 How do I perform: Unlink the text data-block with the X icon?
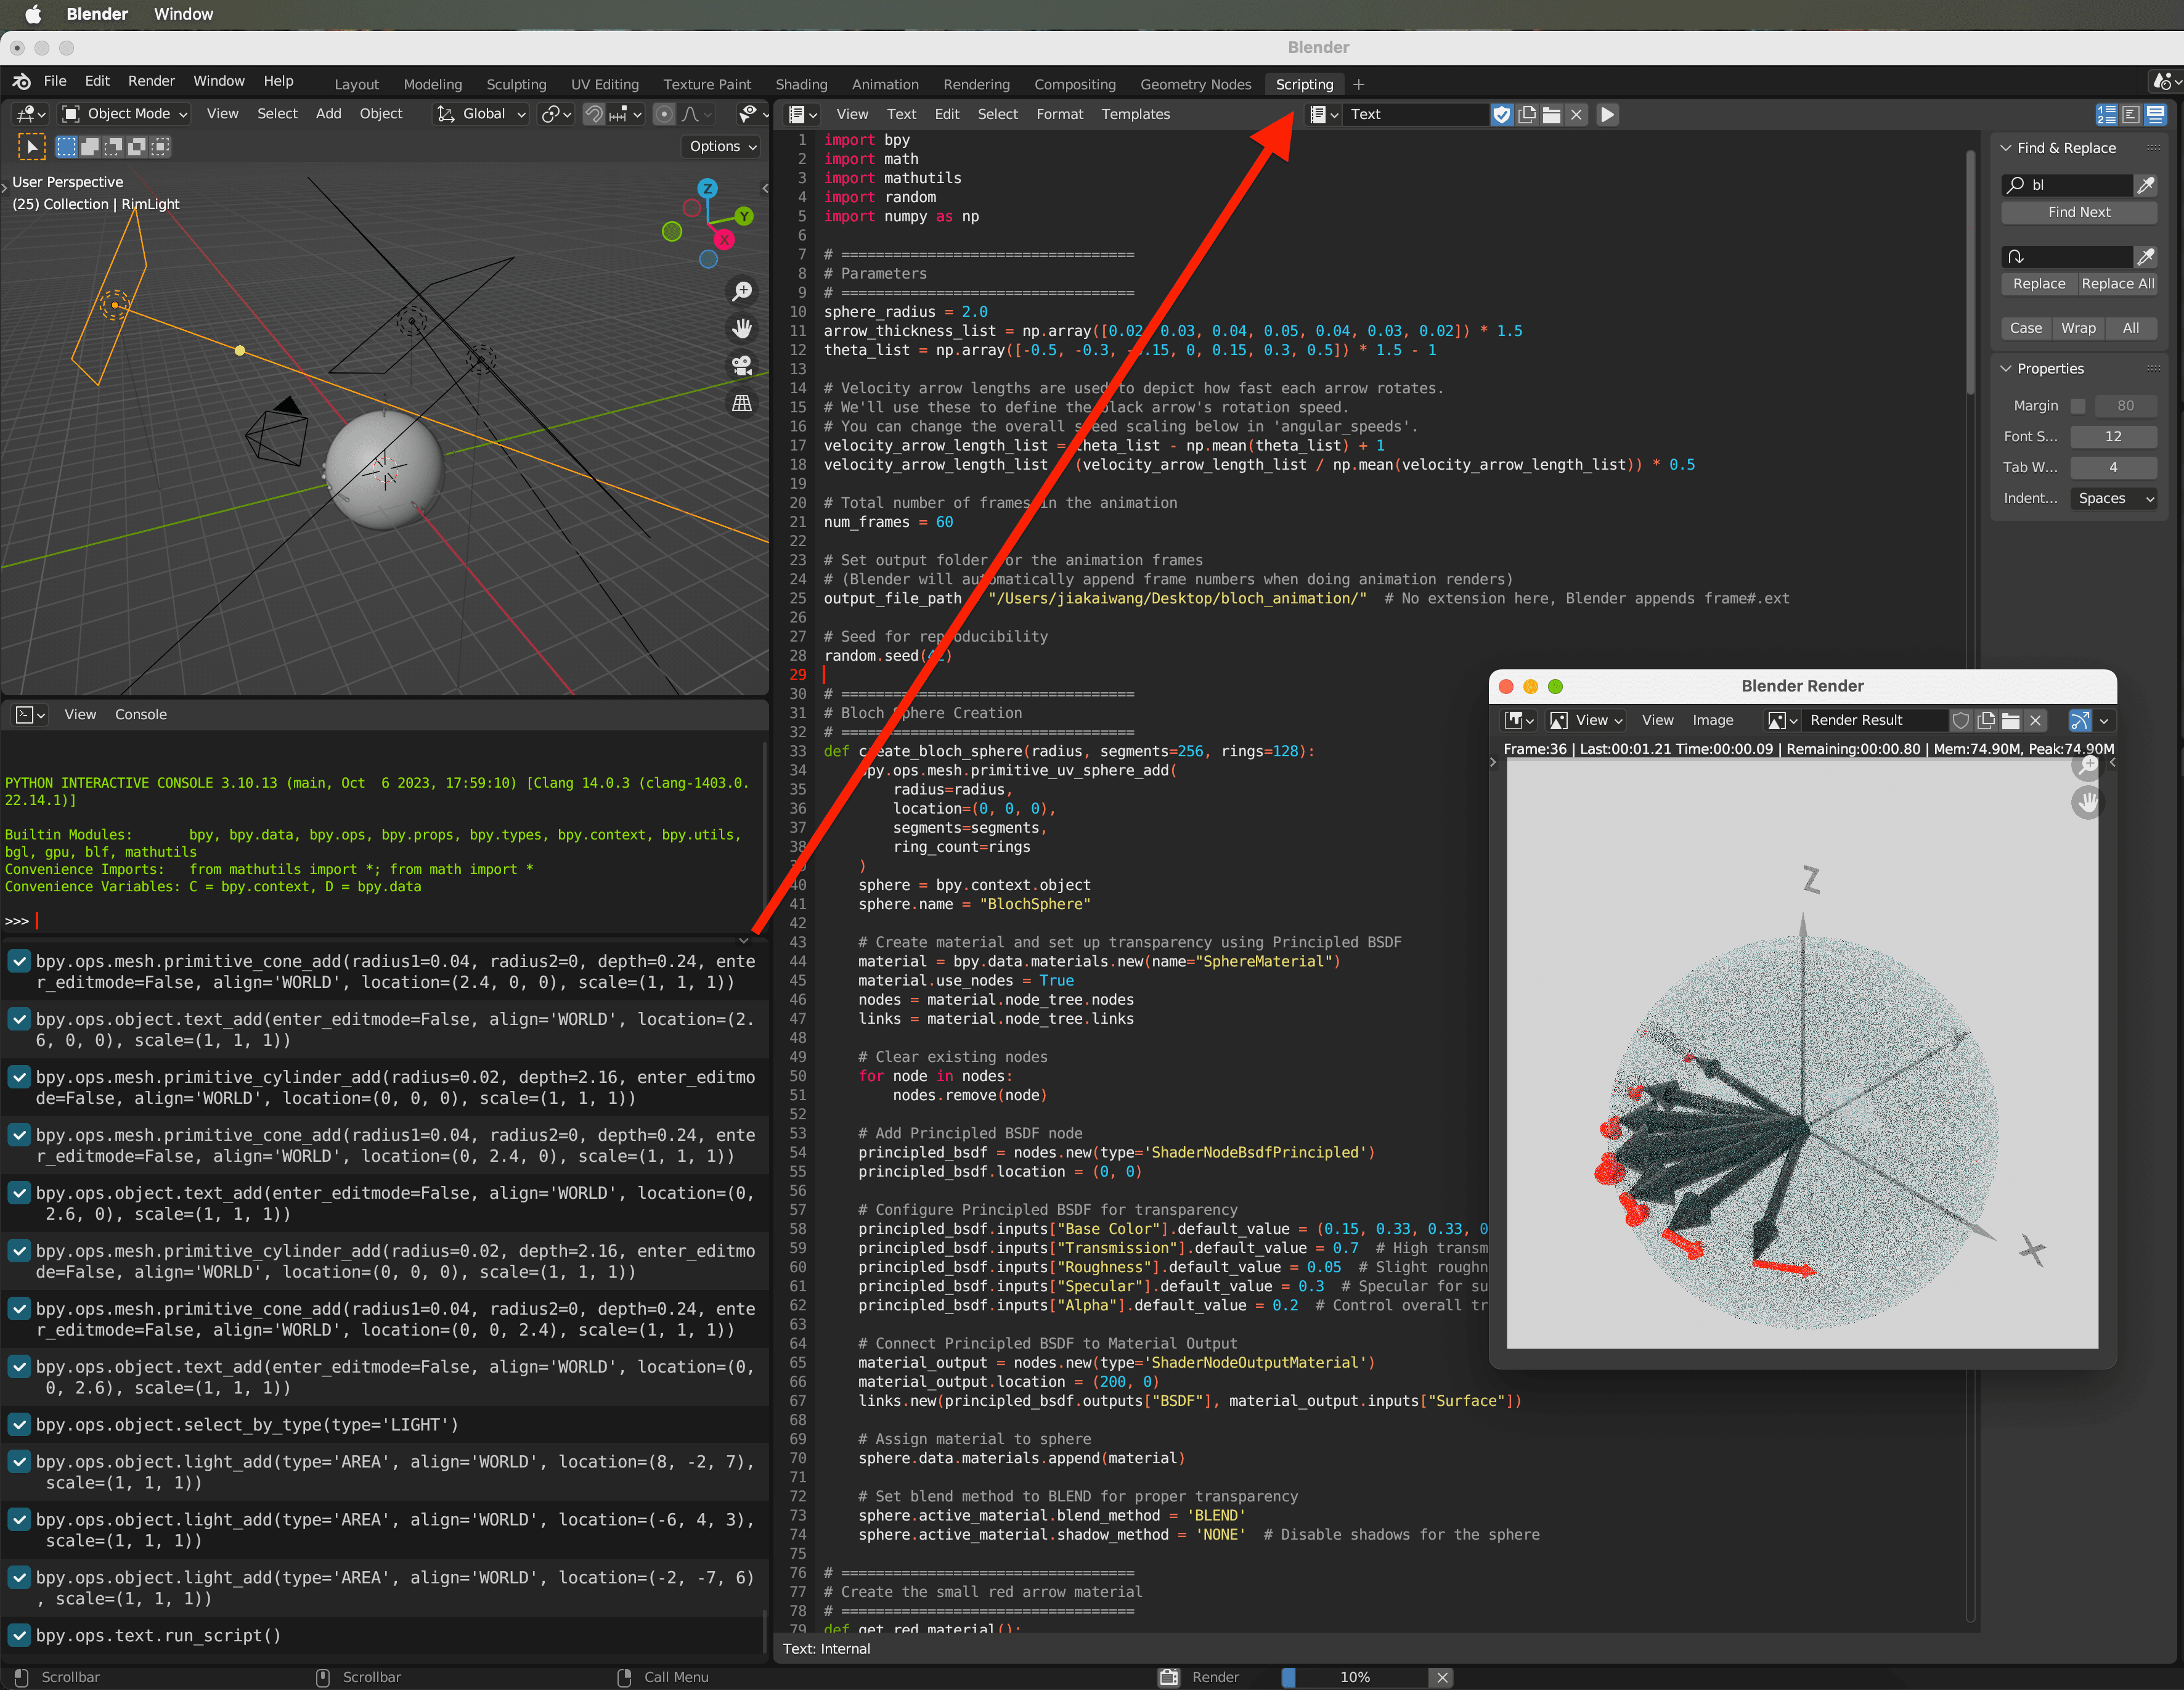[x=1577, y=114]
